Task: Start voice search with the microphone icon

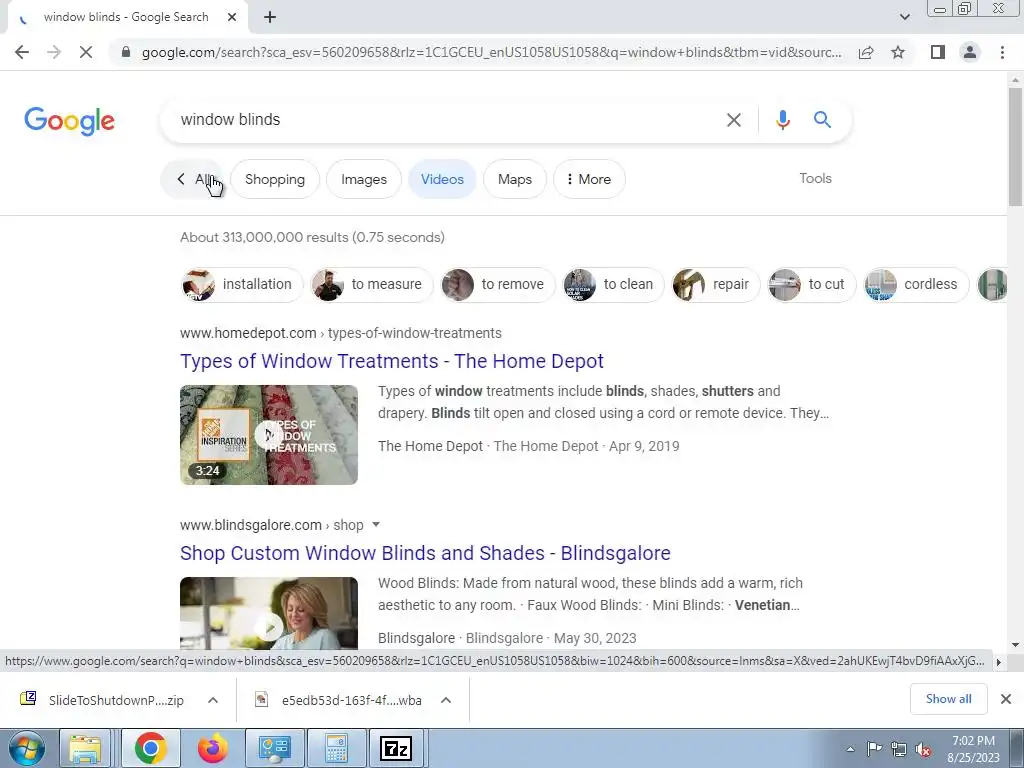Action: (782, 120)
